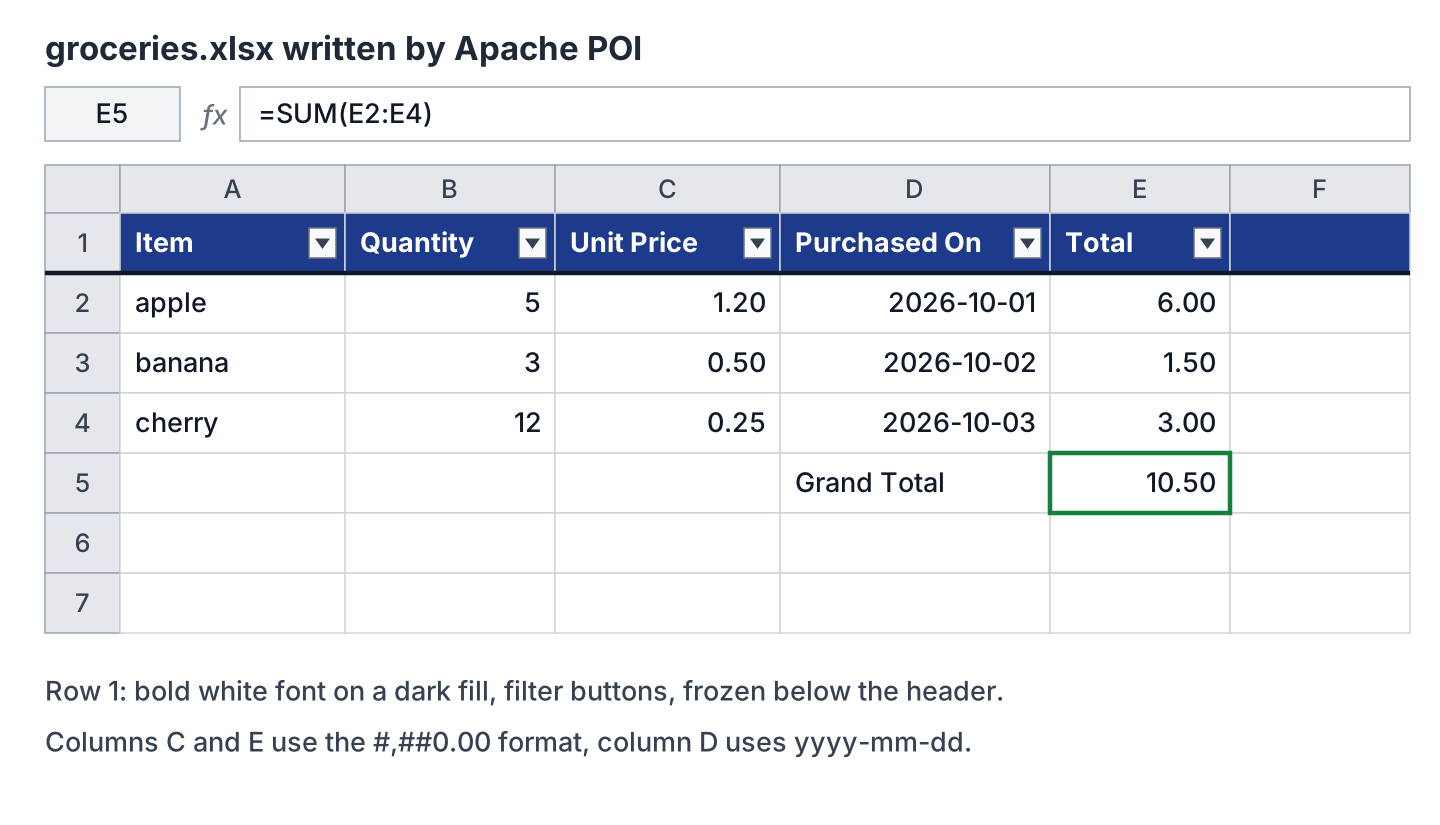Open the Quantity column filter dropdown

(x=533, y=243)
